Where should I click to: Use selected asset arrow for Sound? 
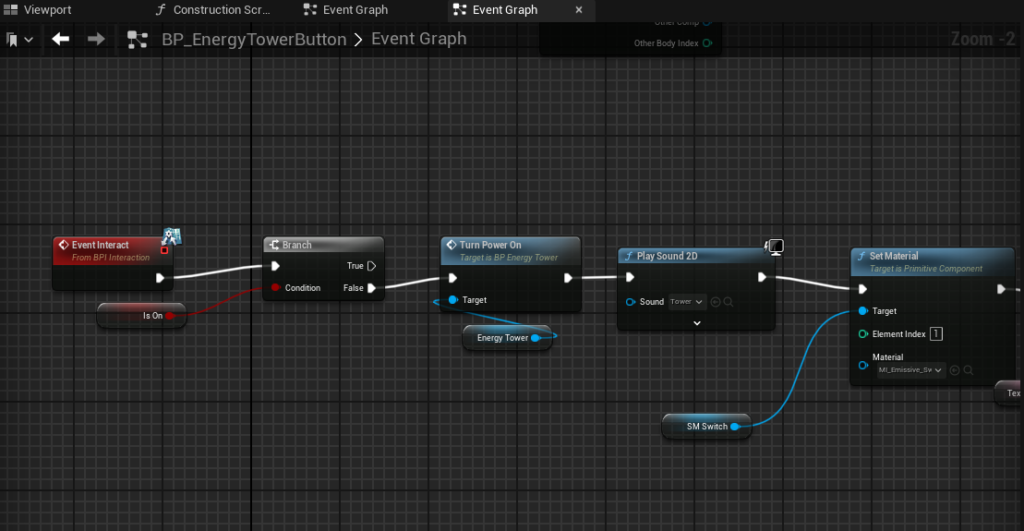[x=715, y=302]
